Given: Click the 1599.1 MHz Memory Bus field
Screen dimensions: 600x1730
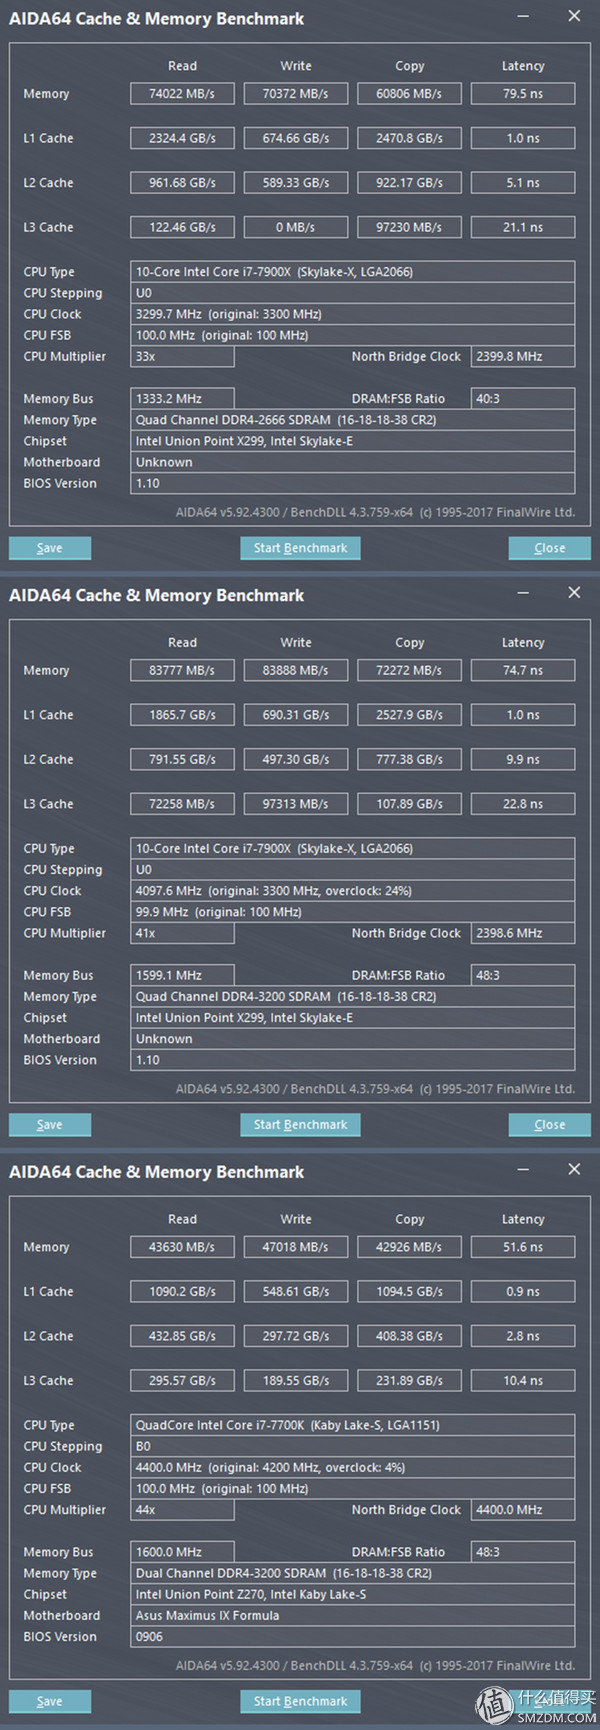Looking at the screenshot, I should (x=182, y=975).
